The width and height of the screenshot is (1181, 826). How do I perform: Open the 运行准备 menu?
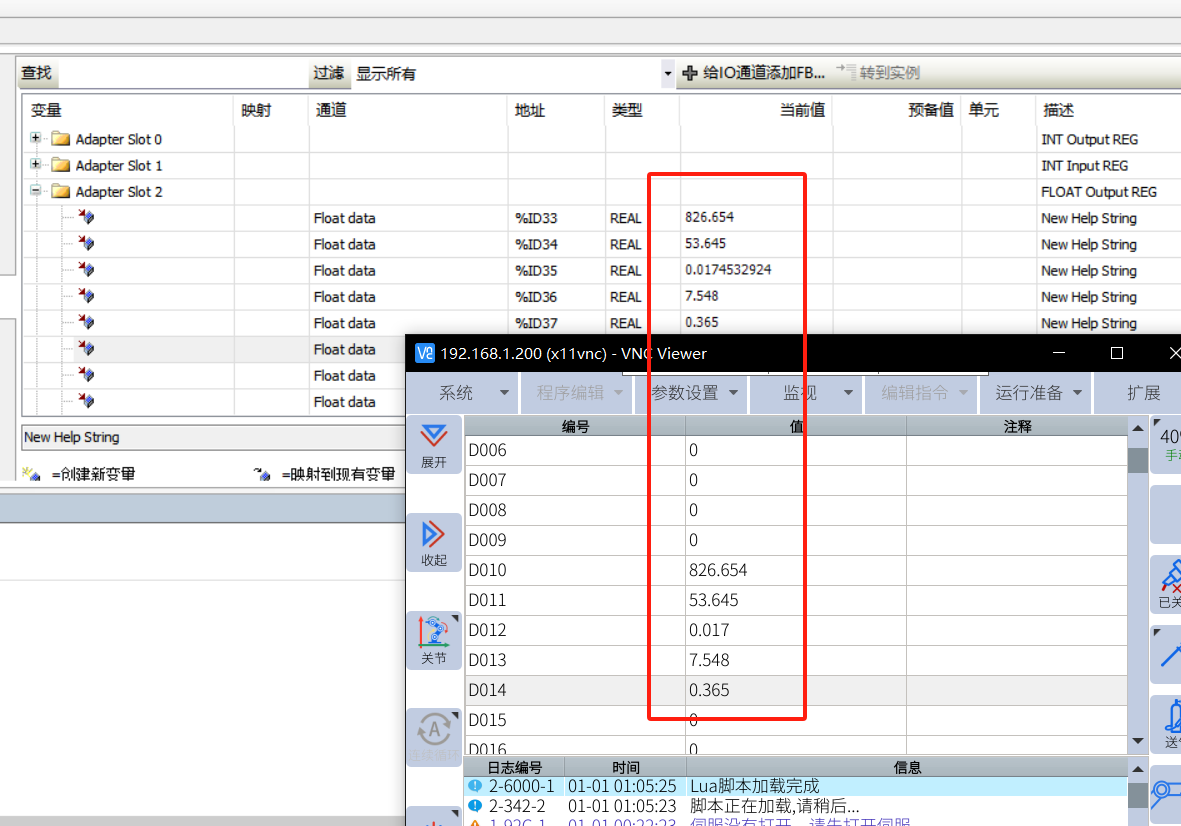(1038, 393)
